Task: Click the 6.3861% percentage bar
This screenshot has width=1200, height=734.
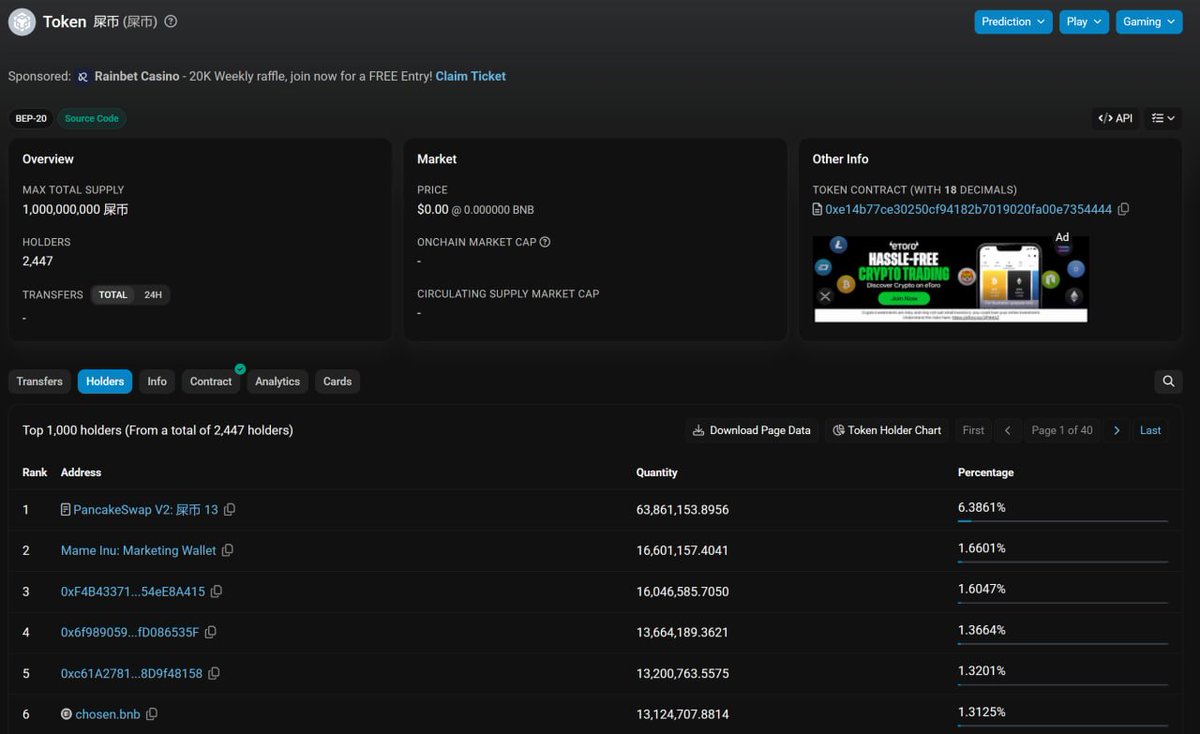Action: [1063, 521]
